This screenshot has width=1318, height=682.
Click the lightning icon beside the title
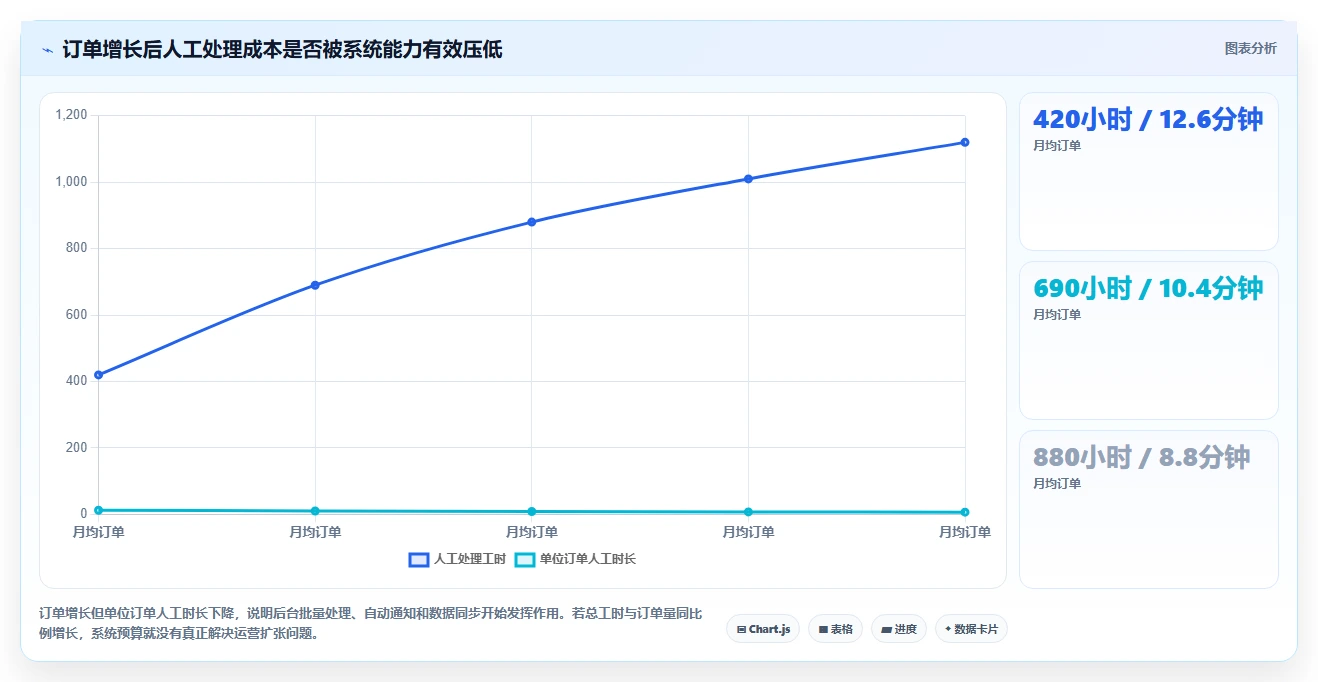47,49
